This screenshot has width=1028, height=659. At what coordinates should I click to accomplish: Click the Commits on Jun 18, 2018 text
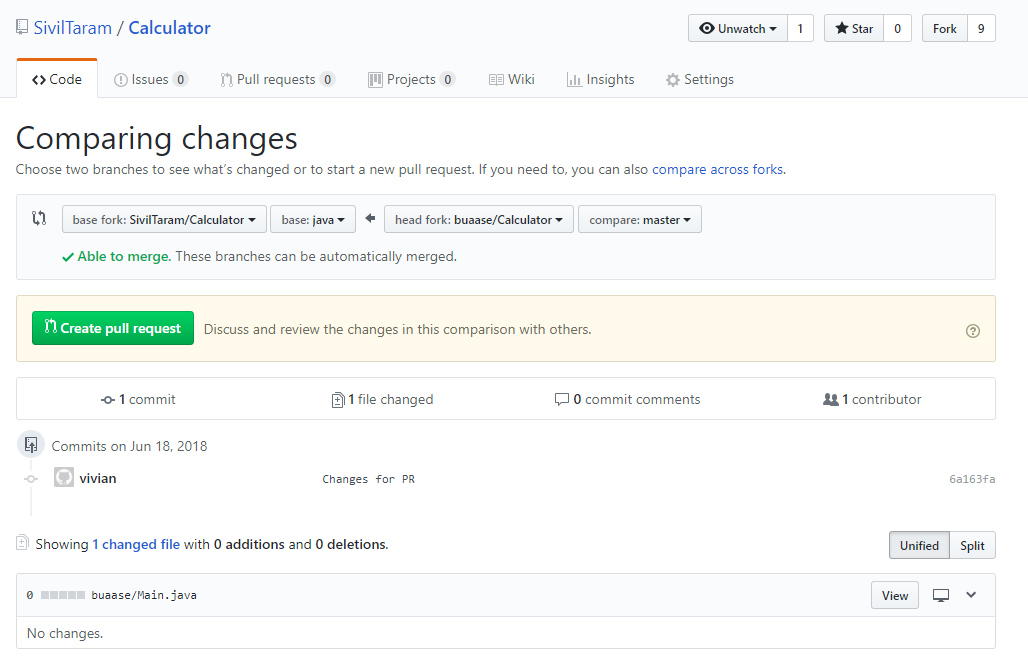(129, 447)
